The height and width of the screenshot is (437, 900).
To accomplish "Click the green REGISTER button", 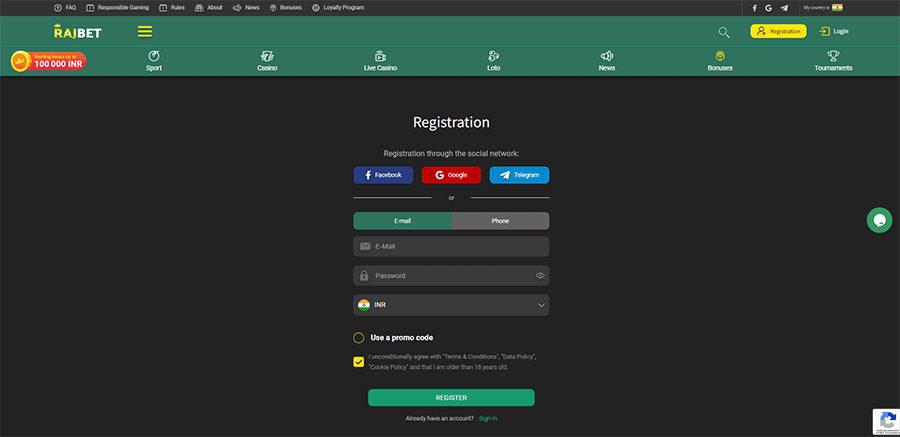I will click(x=451, y=397).
